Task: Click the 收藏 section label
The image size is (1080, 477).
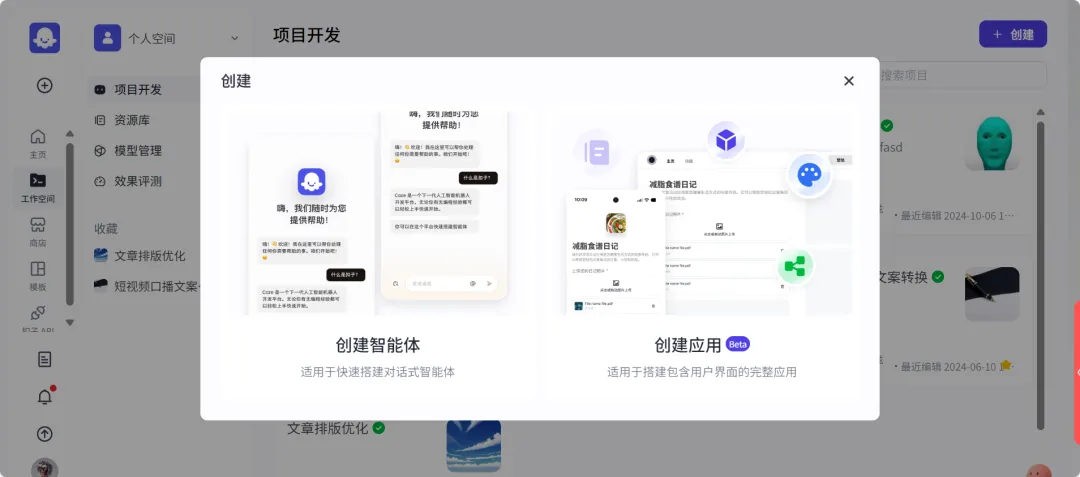Action: 106,229
